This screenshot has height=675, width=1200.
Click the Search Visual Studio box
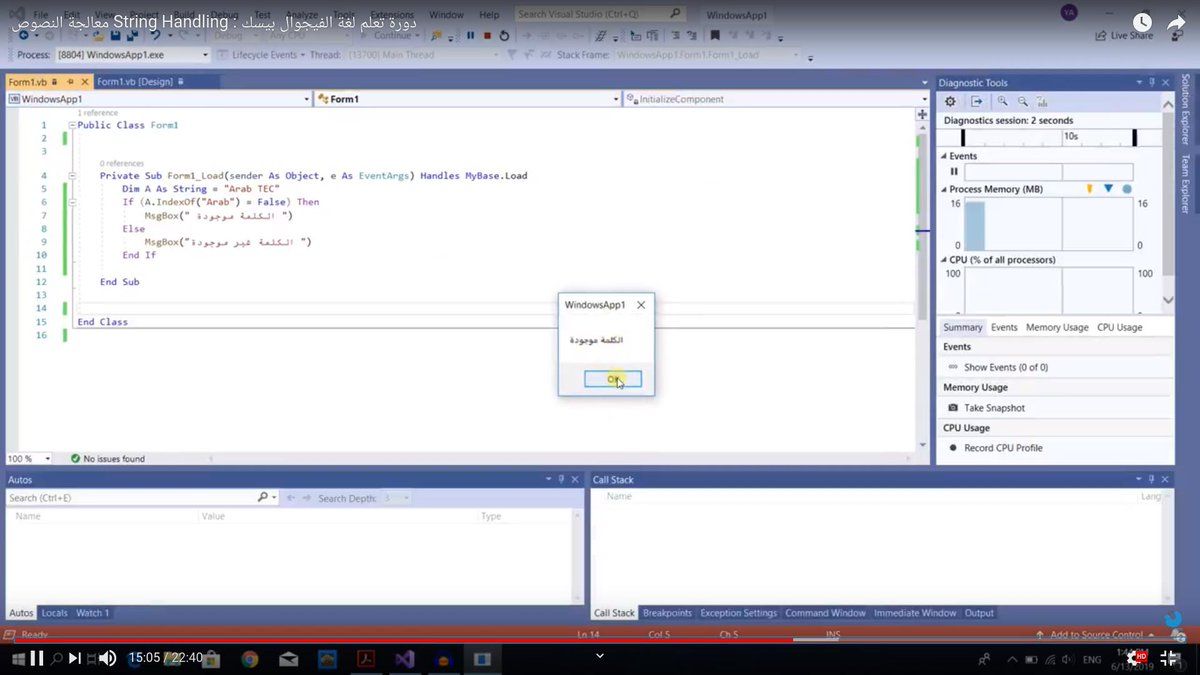[x=603, y=15]
